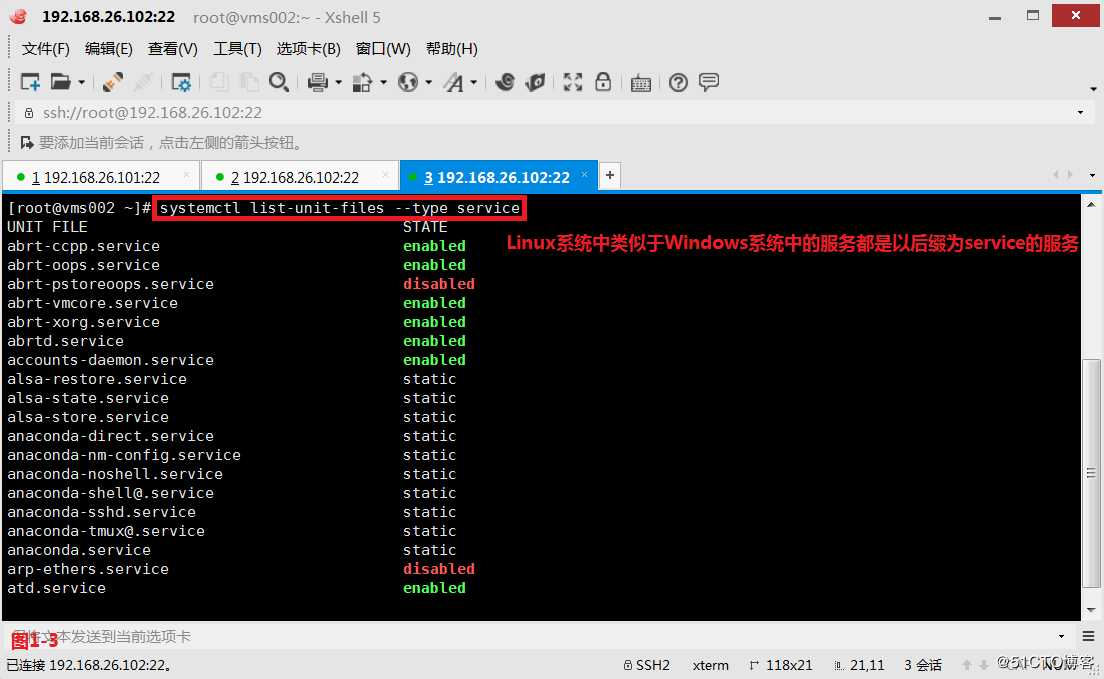
Task: Toggle the Full Screen icon
Action: pyautogui.click(x=572, y=82)
